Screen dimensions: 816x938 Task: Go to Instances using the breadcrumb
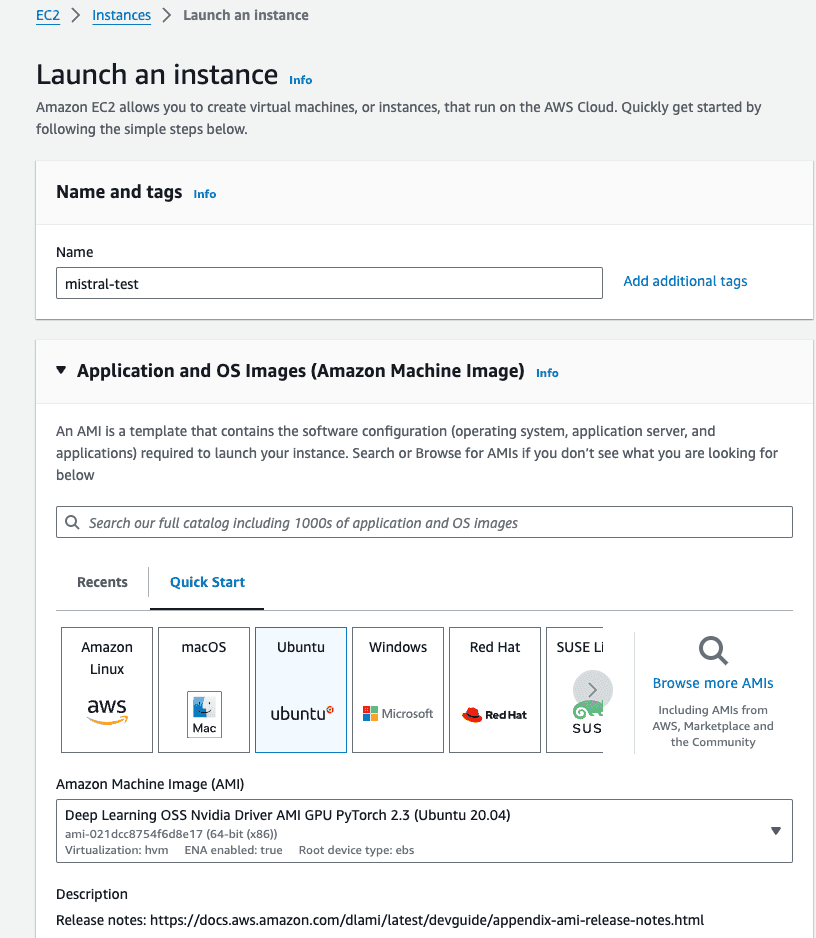click(121, 15)
